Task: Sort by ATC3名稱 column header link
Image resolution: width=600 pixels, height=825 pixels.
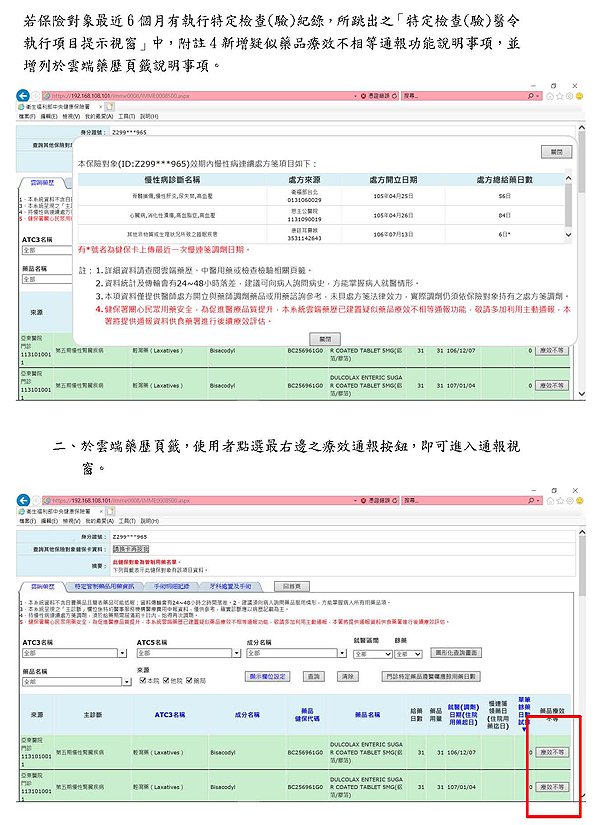Action: click(170, 715)
